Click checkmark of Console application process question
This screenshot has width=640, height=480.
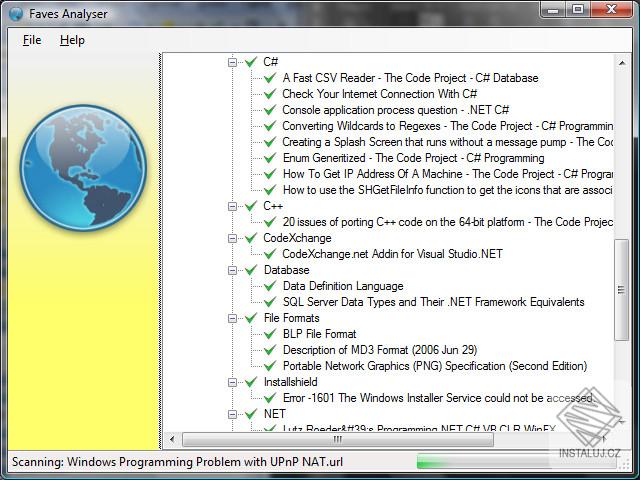pos(270,110)
